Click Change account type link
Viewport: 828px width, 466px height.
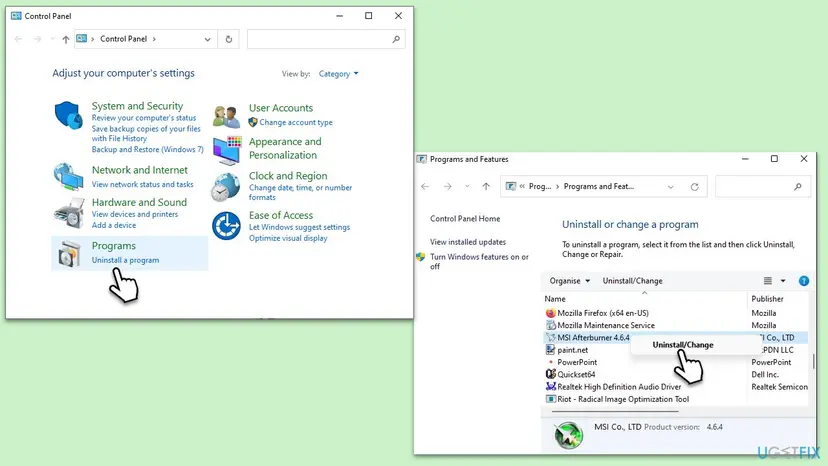tap(296, 123)
